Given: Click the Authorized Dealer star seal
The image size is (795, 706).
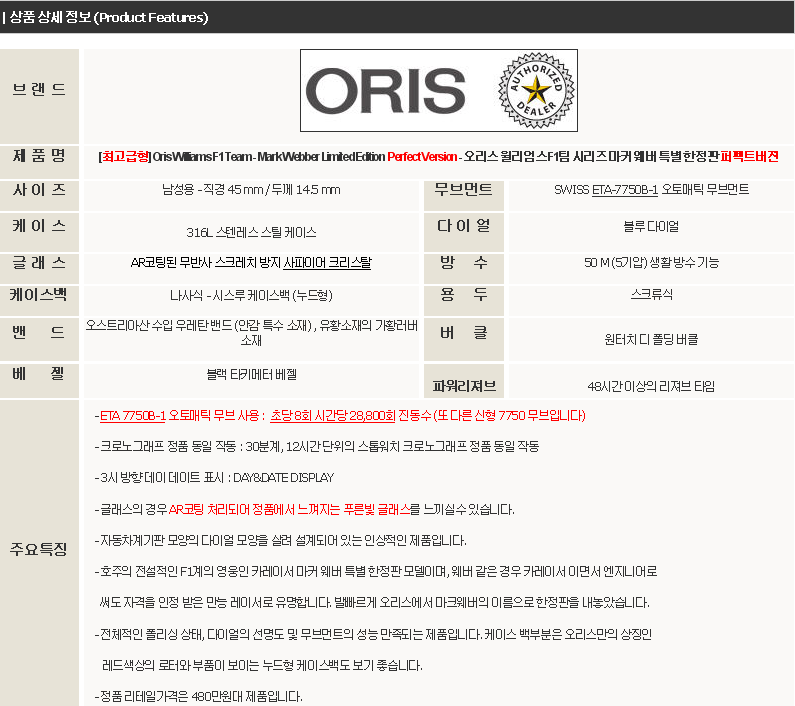Looking at the screenshot, I should point(536,91).
